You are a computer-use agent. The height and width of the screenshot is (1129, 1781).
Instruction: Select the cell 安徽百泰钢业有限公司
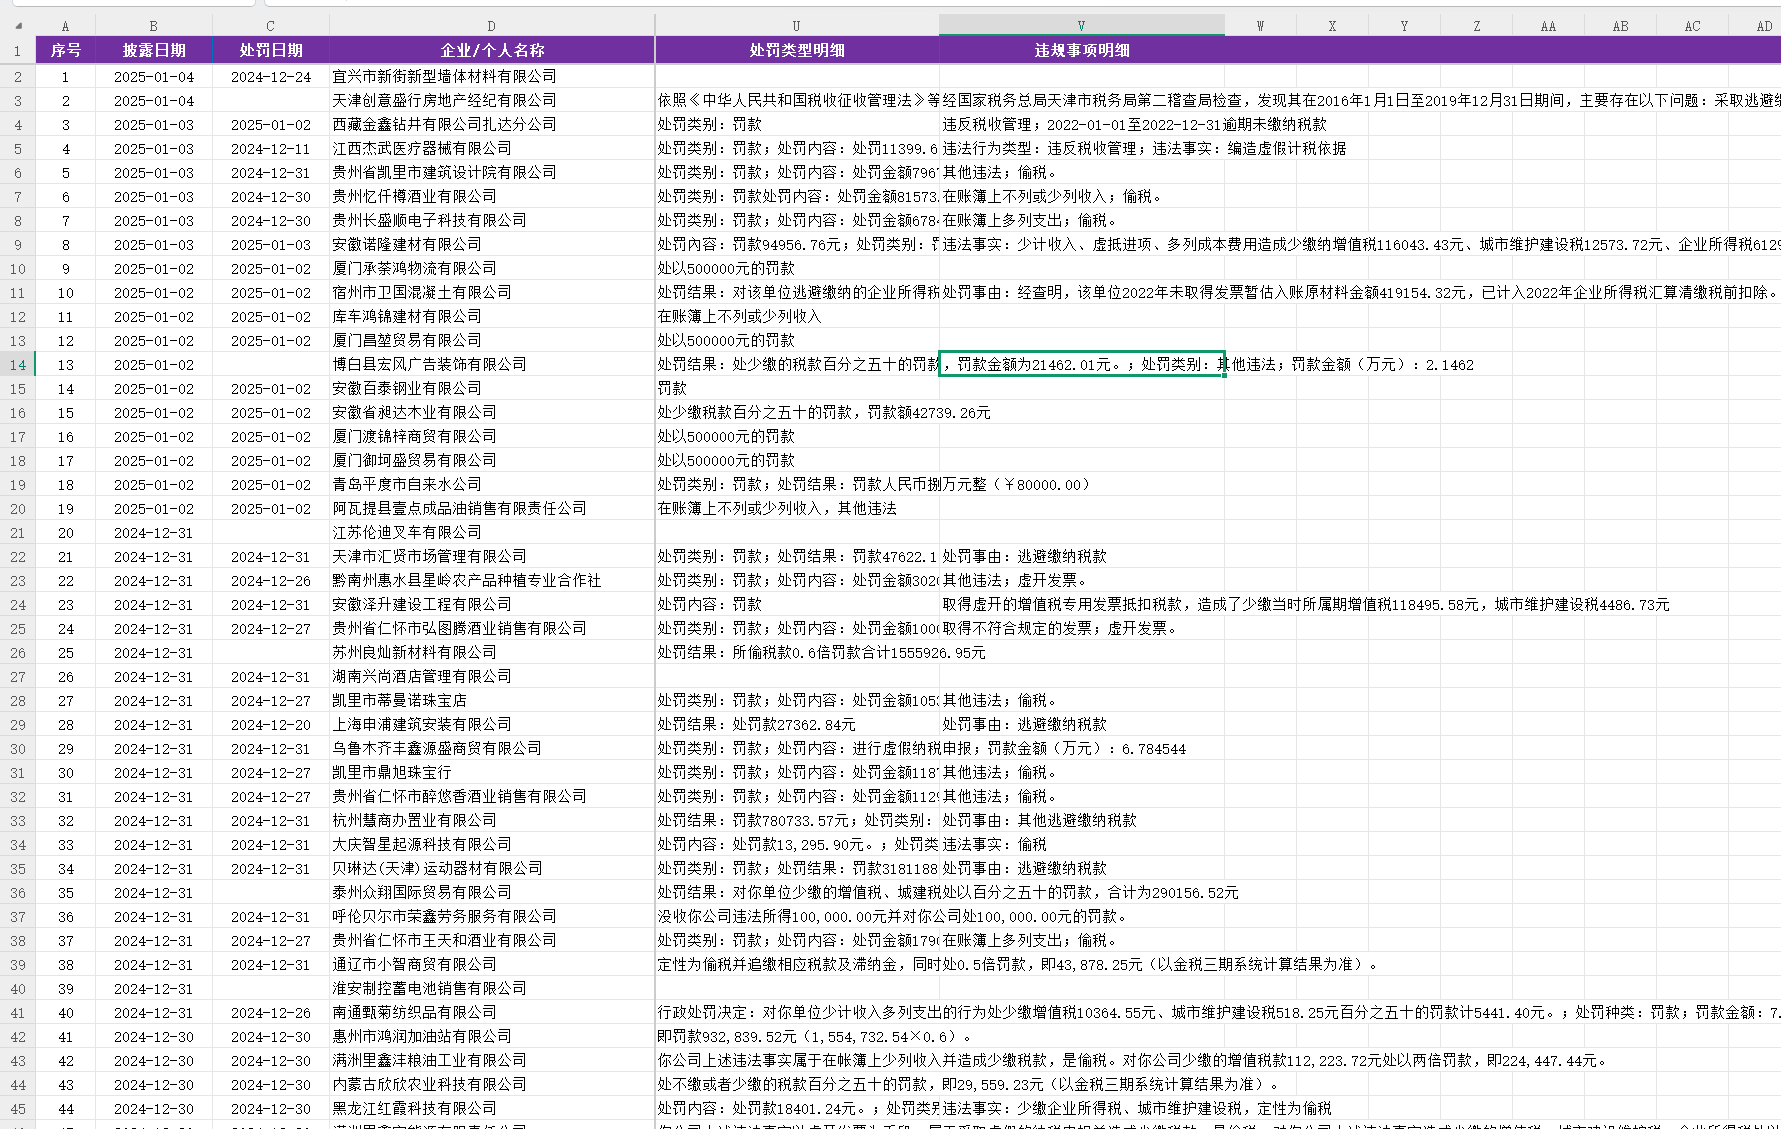point(491,389)
